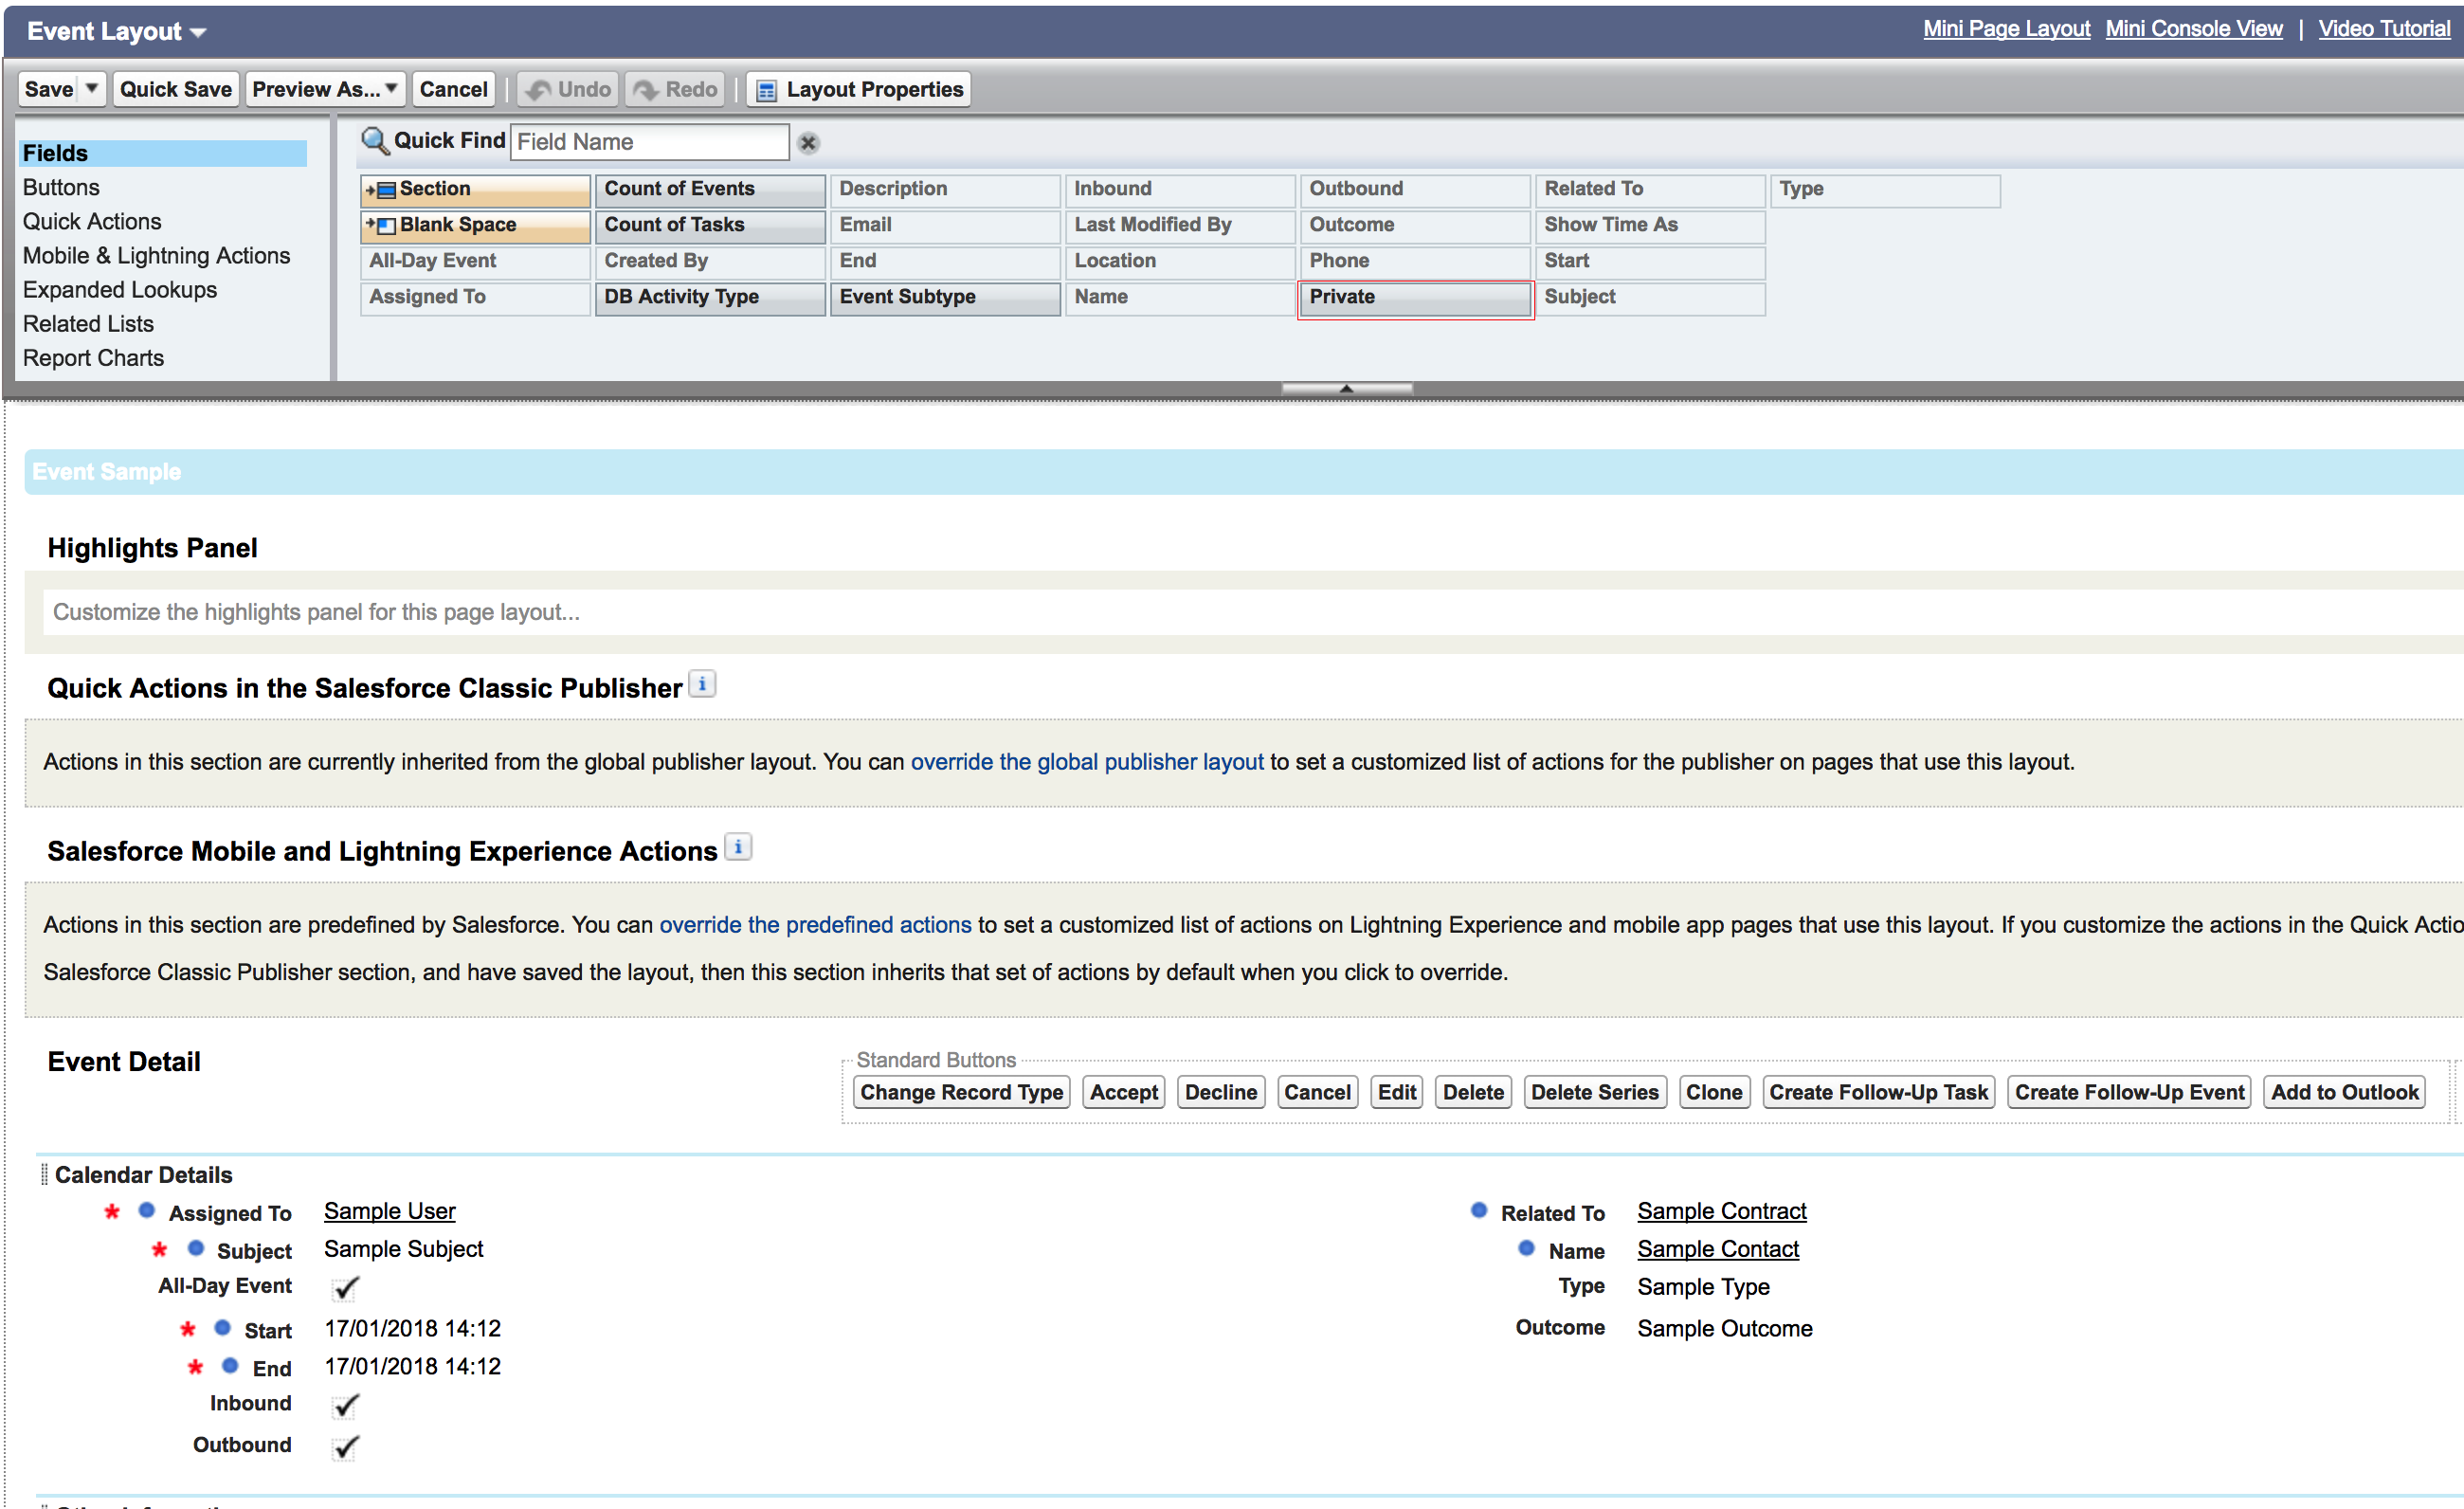Click the Quick Find magnifier icon
This screenshot has height=1509, width=2464.
[x=374, y=141]
